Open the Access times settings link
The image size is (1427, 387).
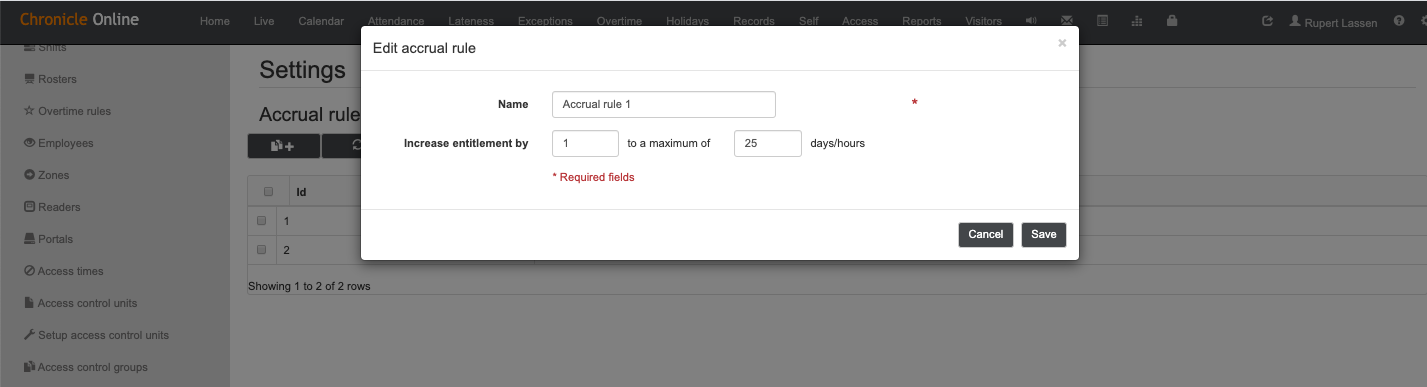[x=70, y=271]
